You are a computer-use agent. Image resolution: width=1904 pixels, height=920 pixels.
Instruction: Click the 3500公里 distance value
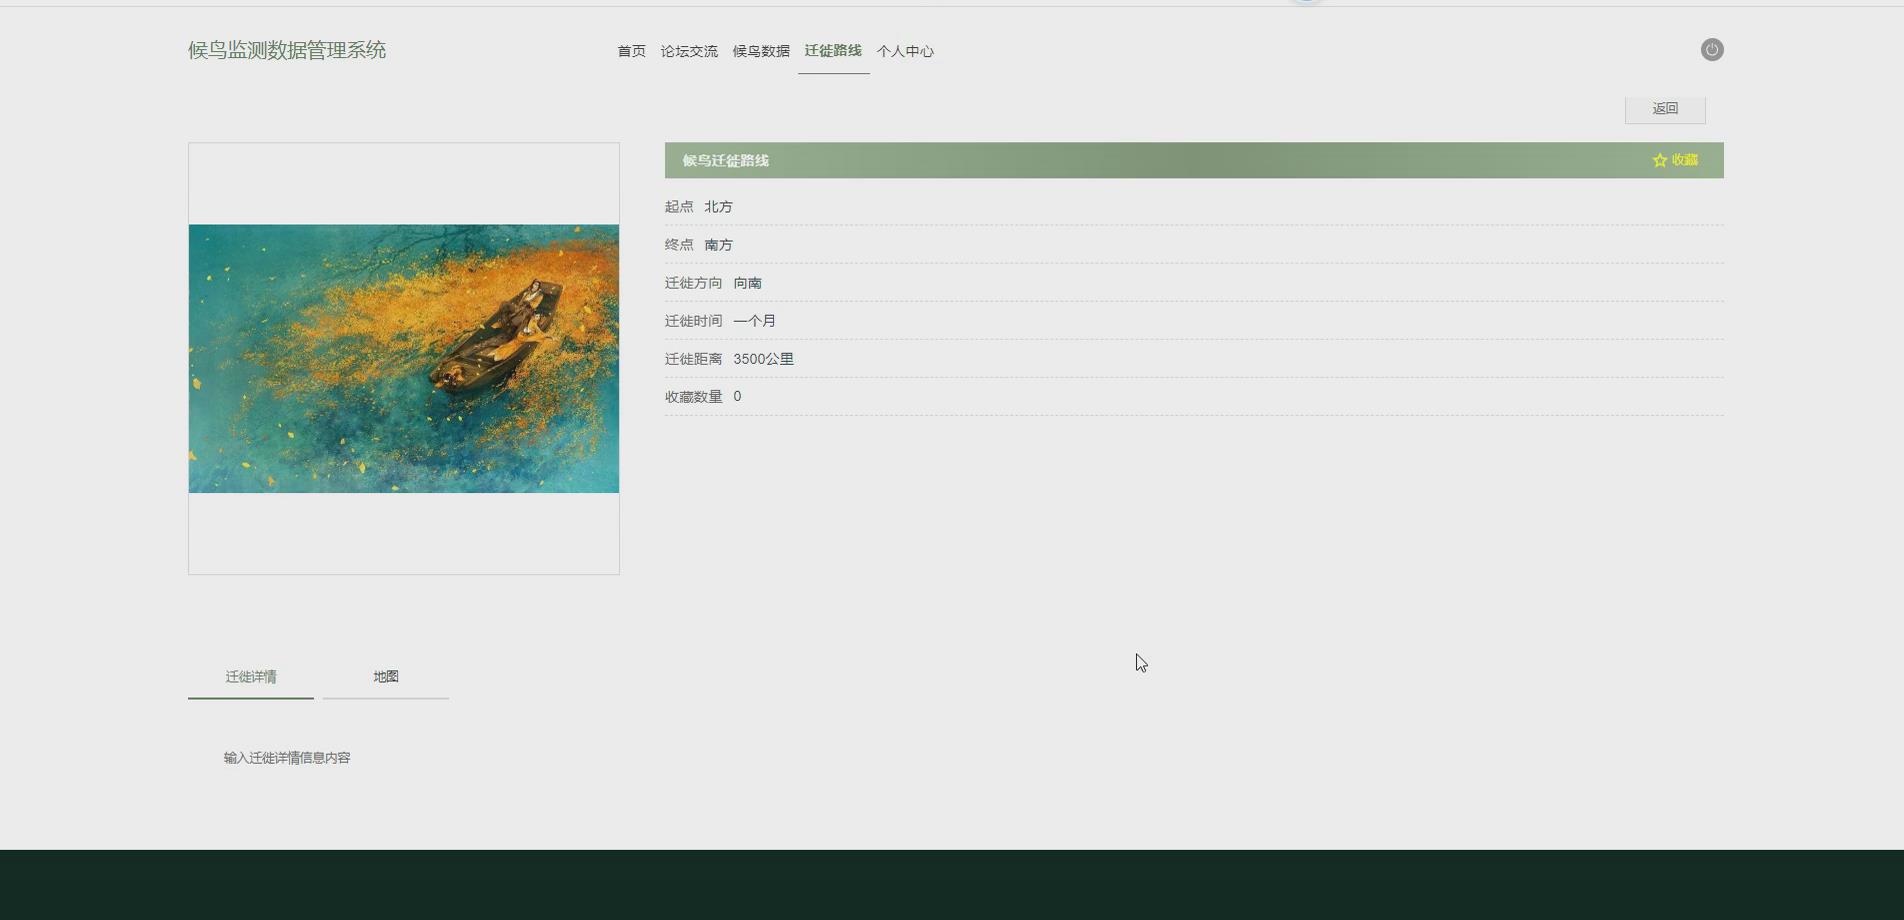coord(763,359)
